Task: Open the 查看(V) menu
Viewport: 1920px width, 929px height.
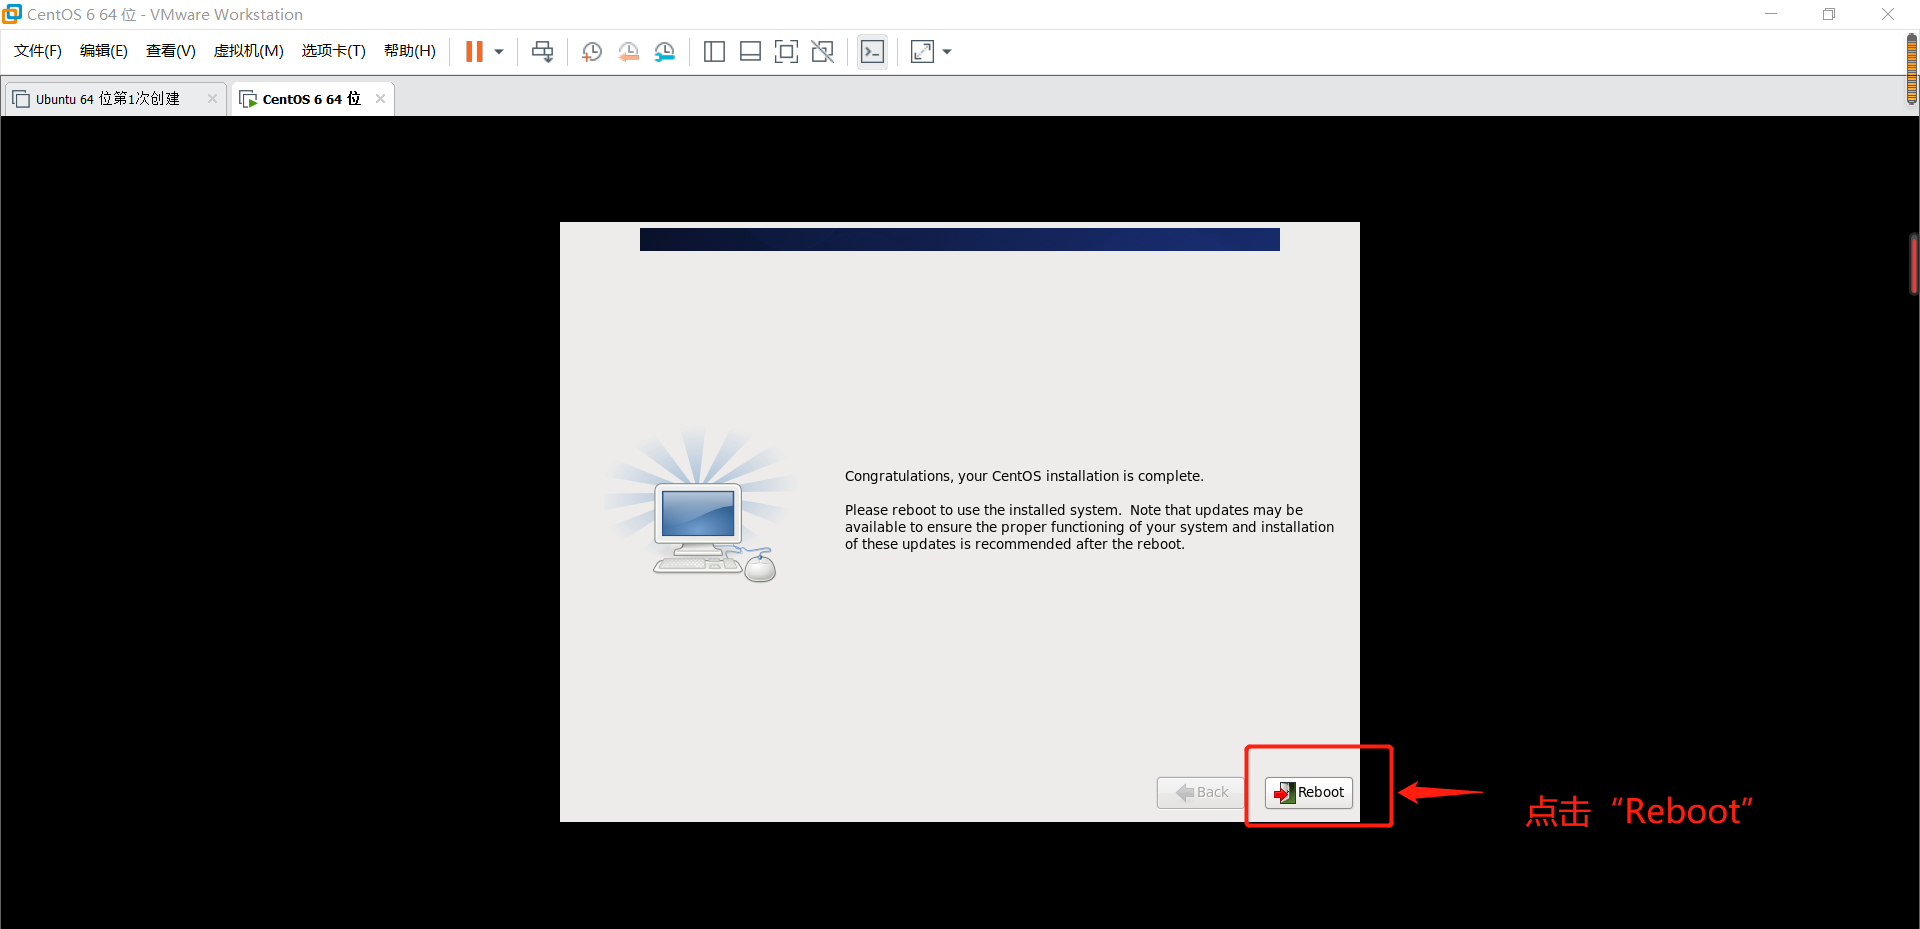Action: 171,51
